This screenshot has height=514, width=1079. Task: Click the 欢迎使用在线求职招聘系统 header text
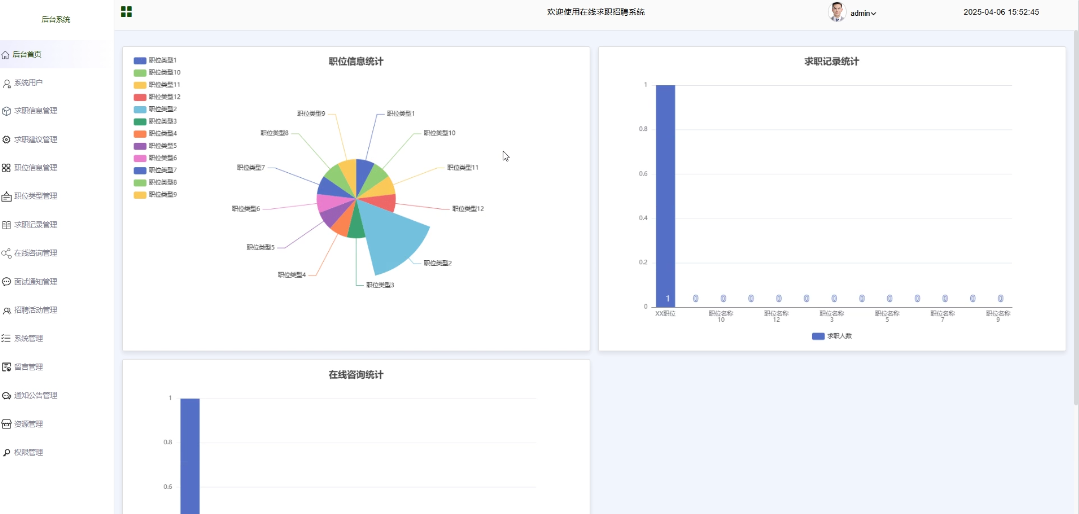(x=596, y=12)
